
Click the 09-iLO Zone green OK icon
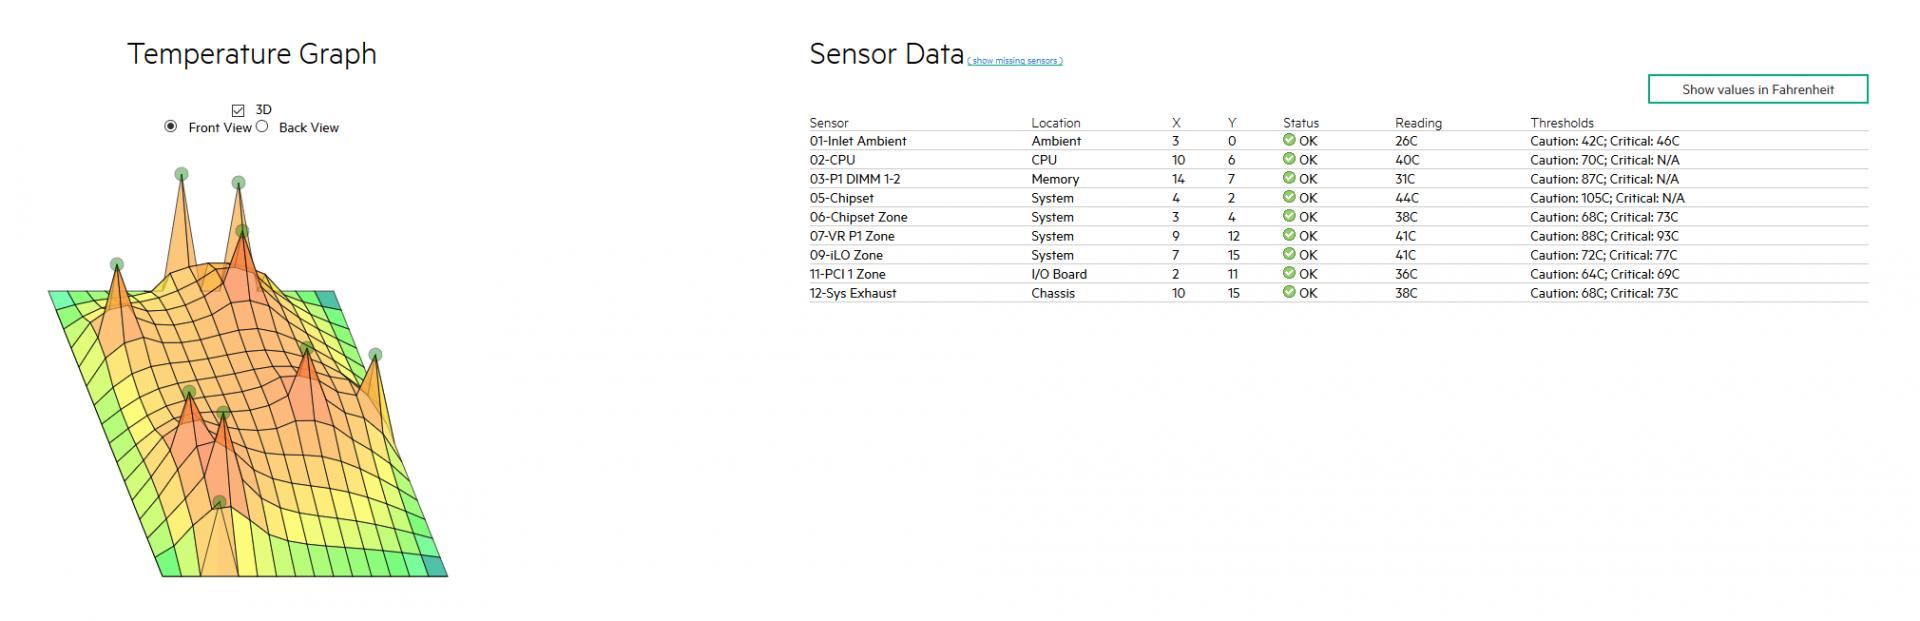point(1289,254)
